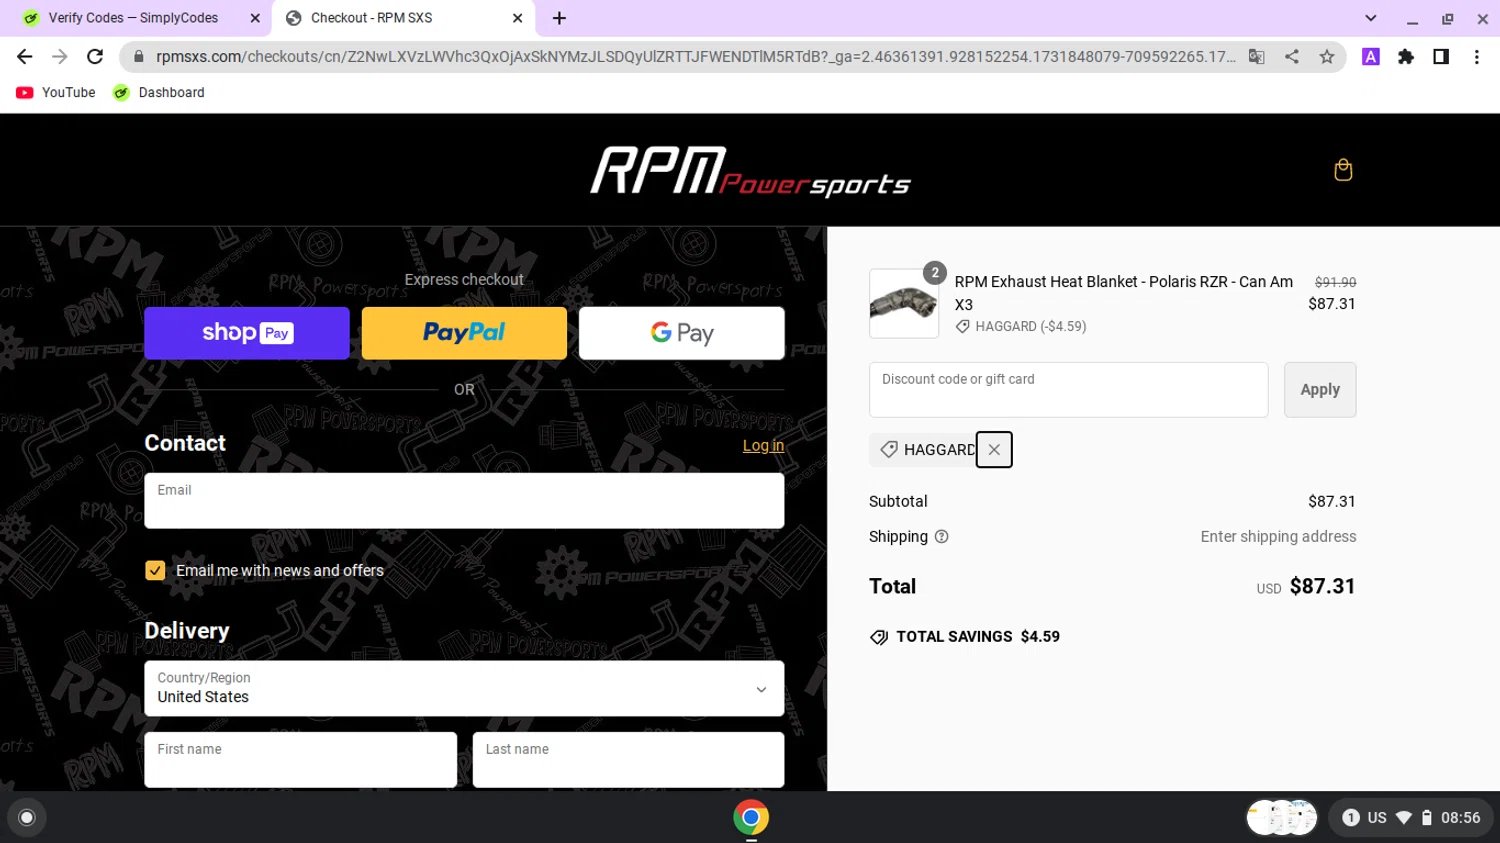Image resolution: width=1500 pixels, height=843 pixels.
Task: Open the ChromeOS launcher button
Action: coord(27,818)
